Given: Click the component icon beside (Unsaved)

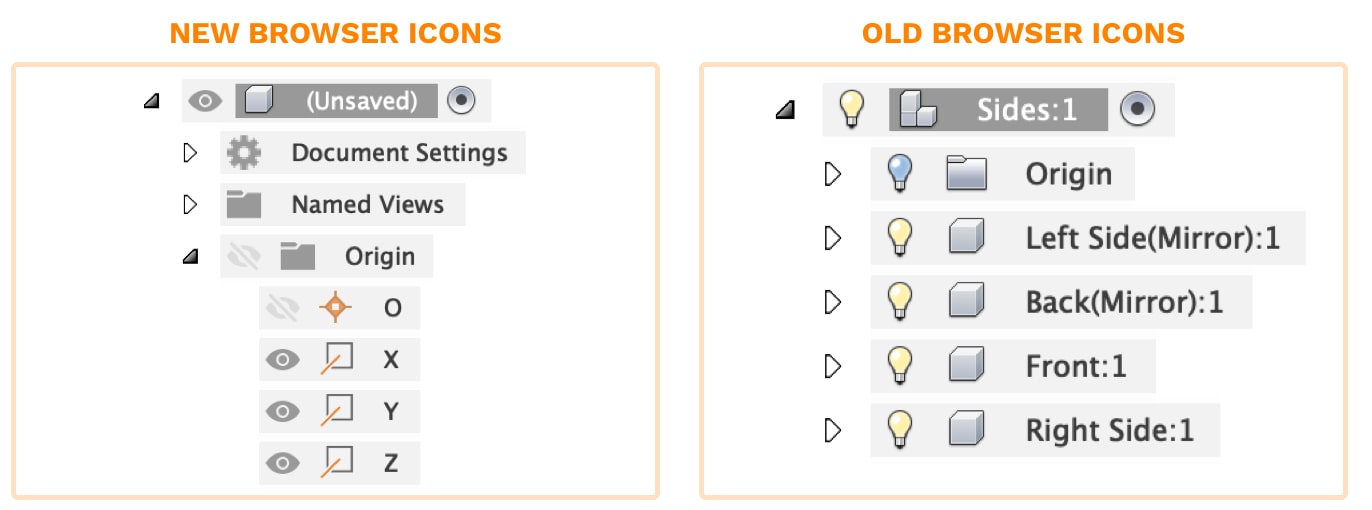Looking at the screenshot, I should tap(259, 101).
